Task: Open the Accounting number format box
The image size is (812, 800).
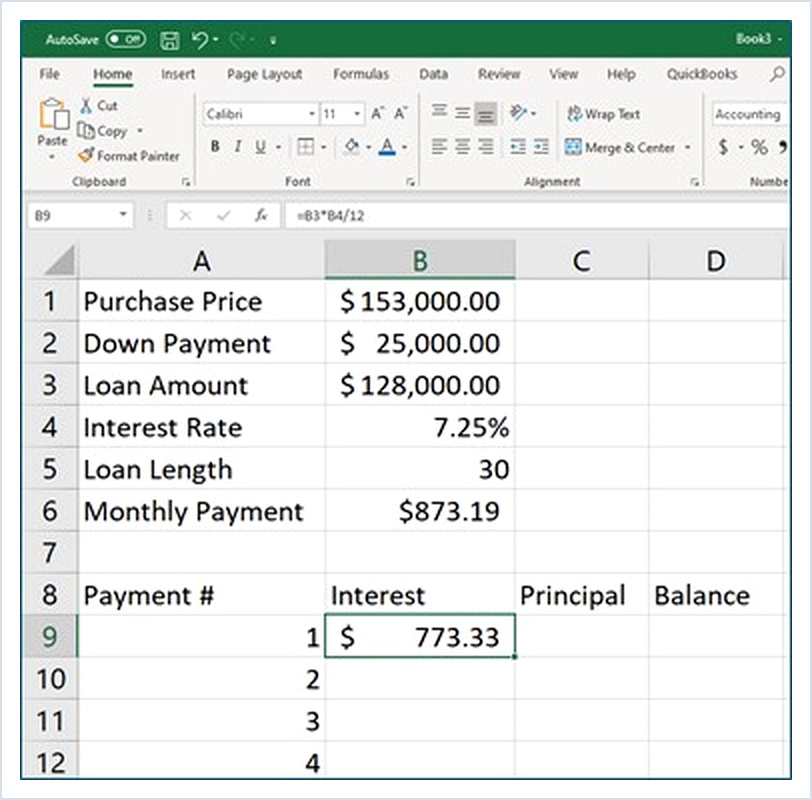Action: click(x=750, y=114)
